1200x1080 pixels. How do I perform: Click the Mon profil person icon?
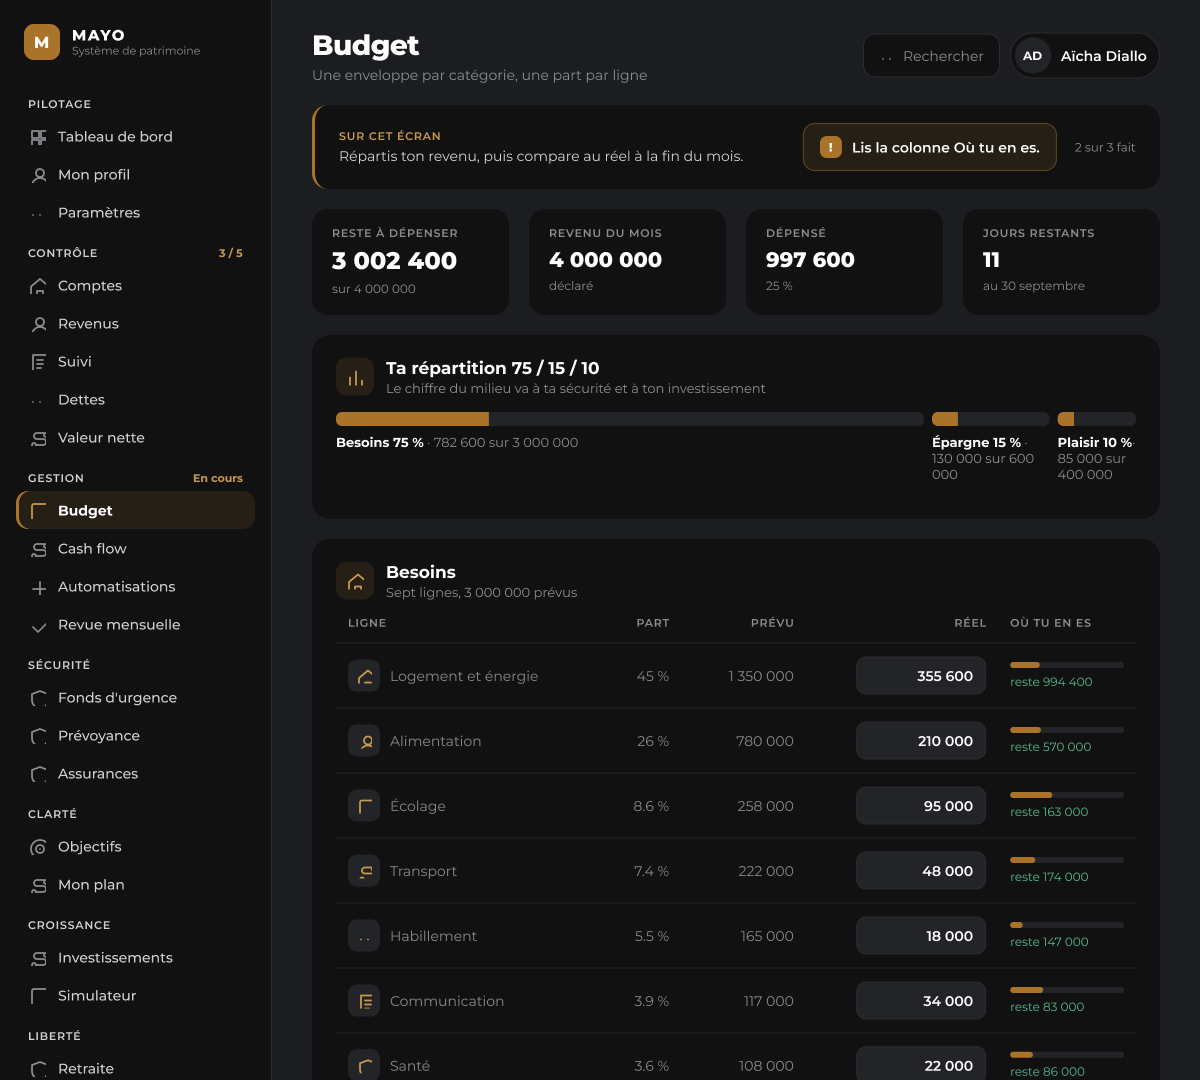pos(39,175)
